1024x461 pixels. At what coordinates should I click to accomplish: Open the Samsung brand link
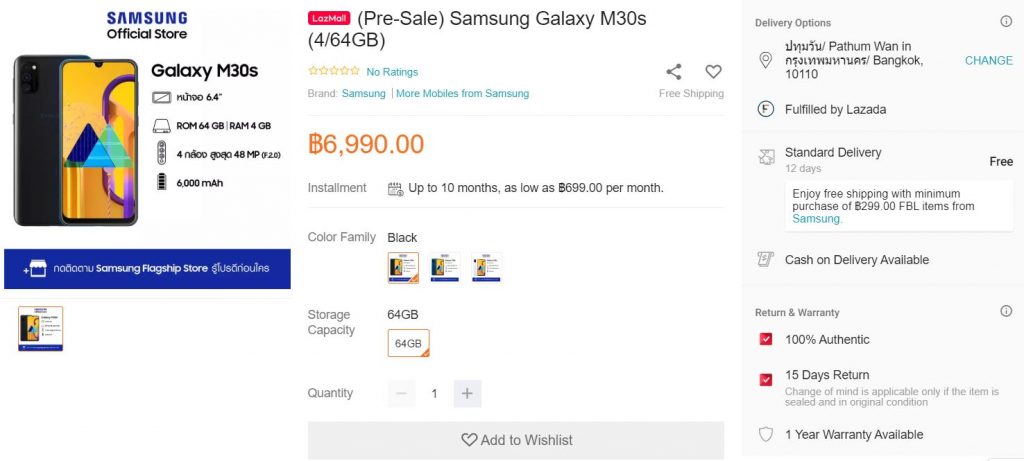[x=363, y=94]
